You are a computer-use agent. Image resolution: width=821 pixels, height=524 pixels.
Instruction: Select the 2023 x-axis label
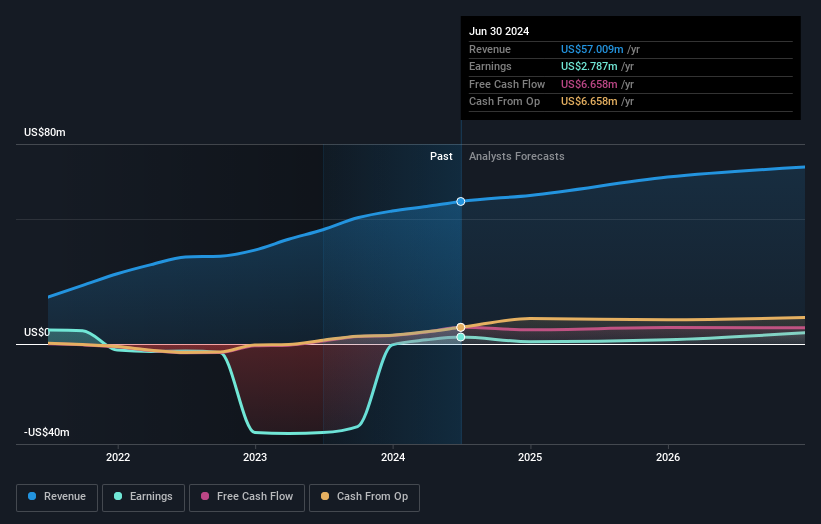(255, 457)
